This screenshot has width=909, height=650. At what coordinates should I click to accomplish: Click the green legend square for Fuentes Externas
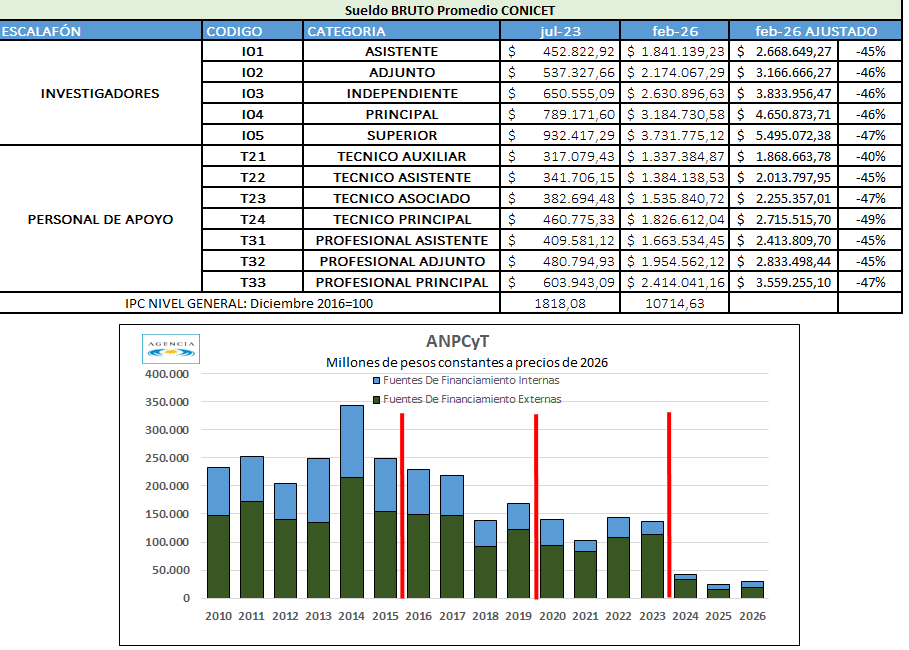point(376,400)
